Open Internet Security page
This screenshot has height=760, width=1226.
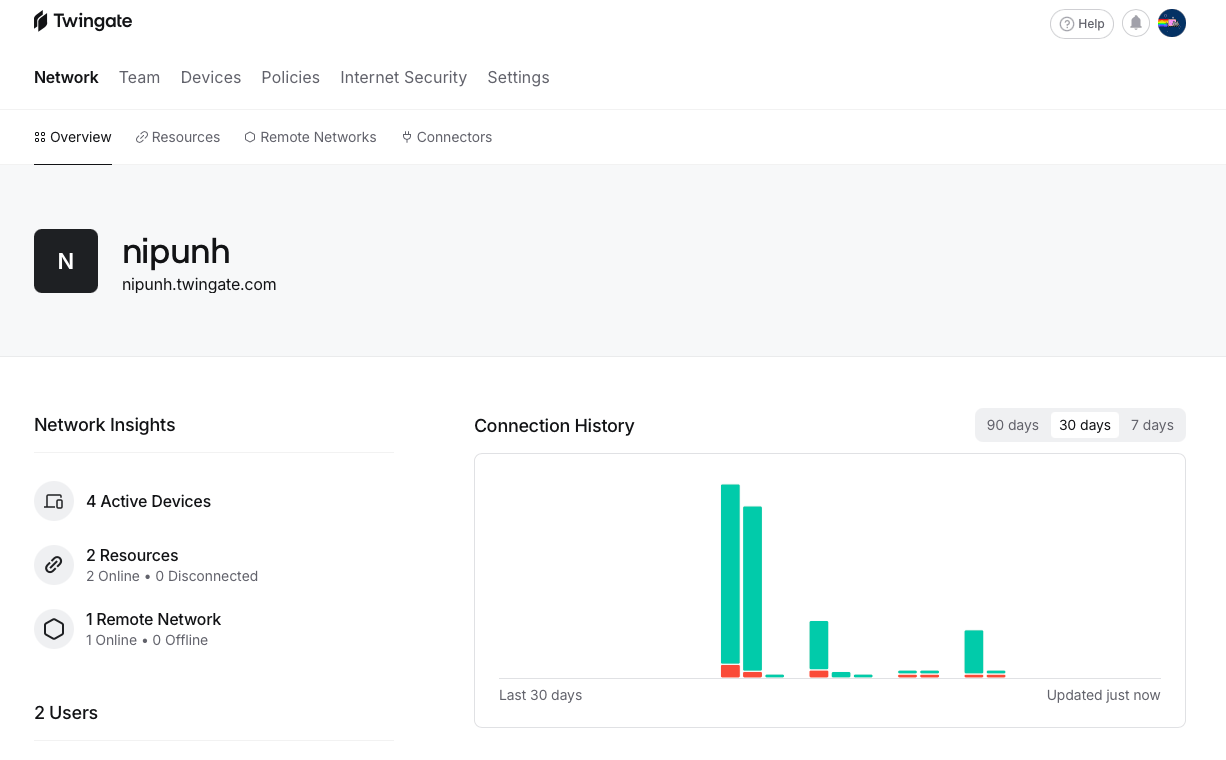(x=403, y=77)
